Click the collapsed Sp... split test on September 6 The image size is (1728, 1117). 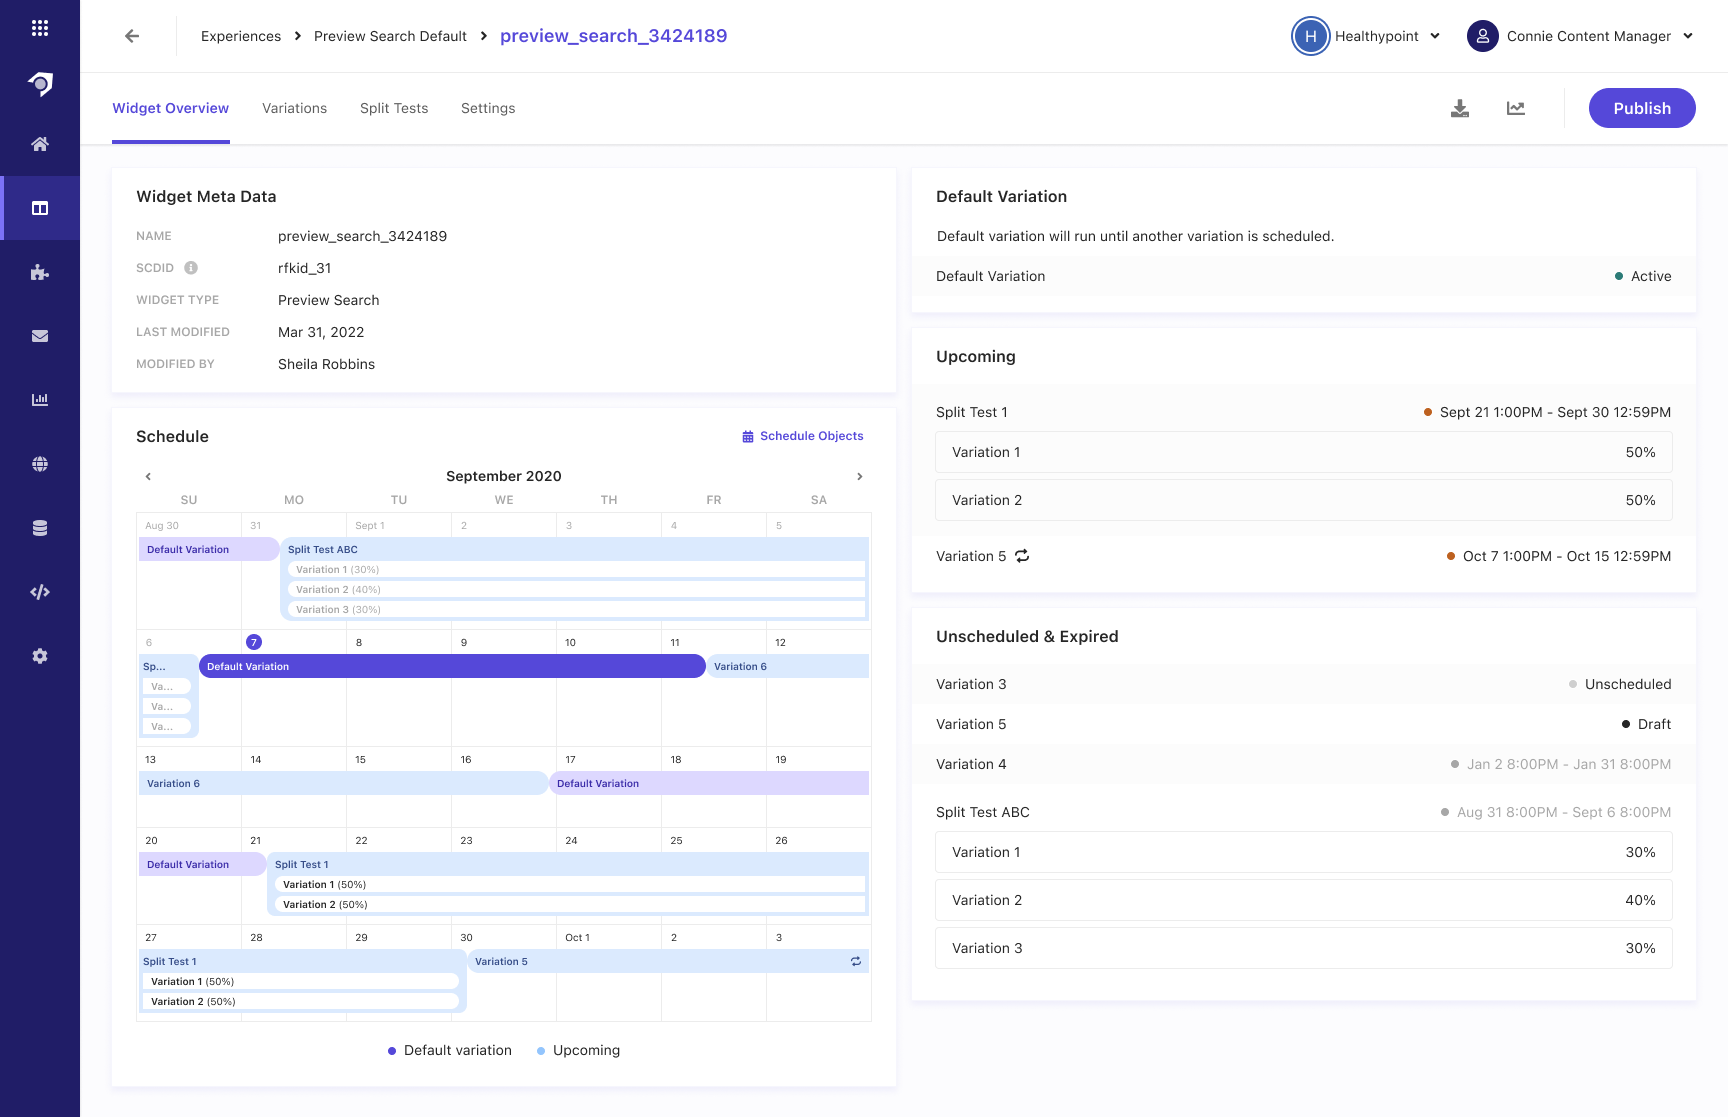pyautogui.click(x=168, y=666)
